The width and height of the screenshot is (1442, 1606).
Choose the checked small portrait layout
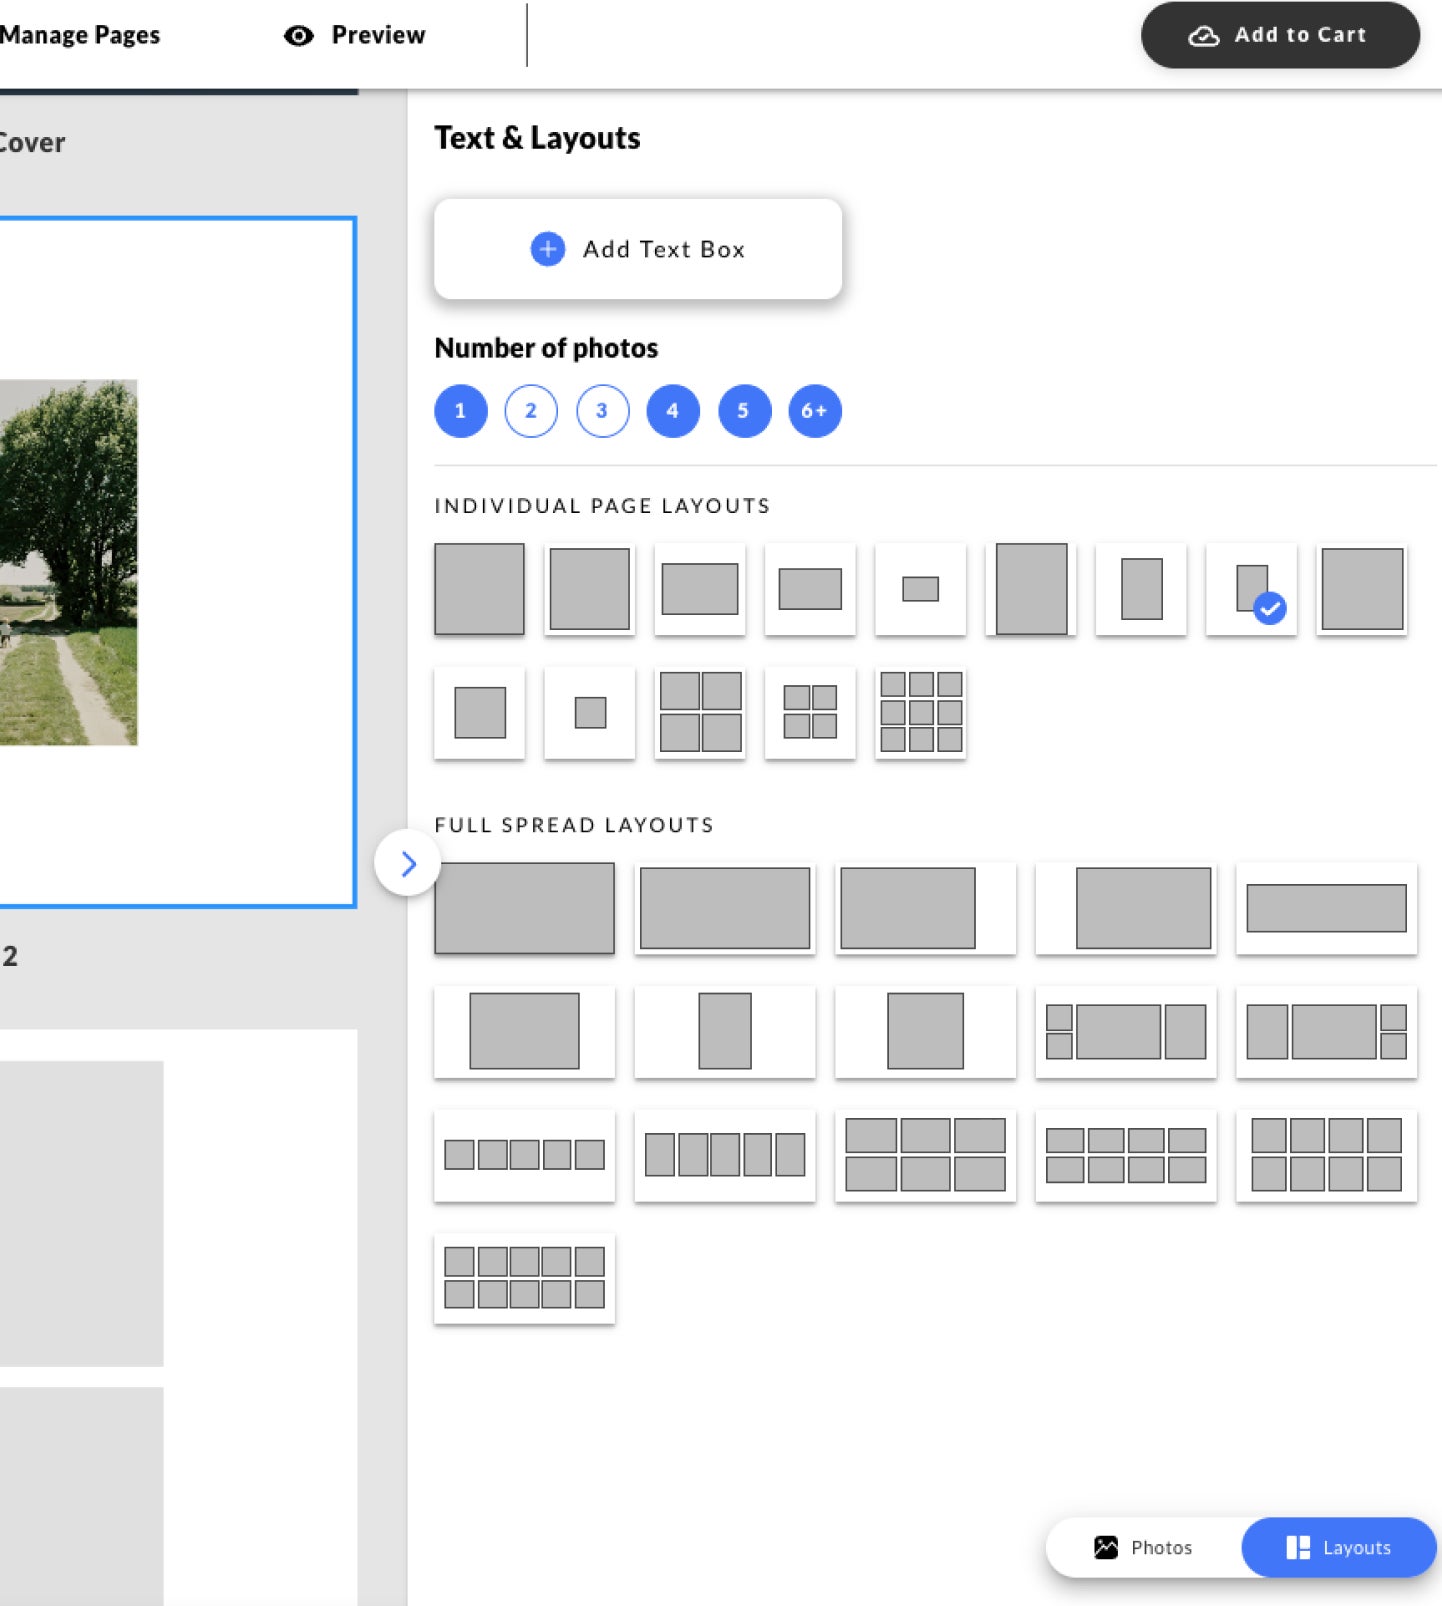(1252, 589)
